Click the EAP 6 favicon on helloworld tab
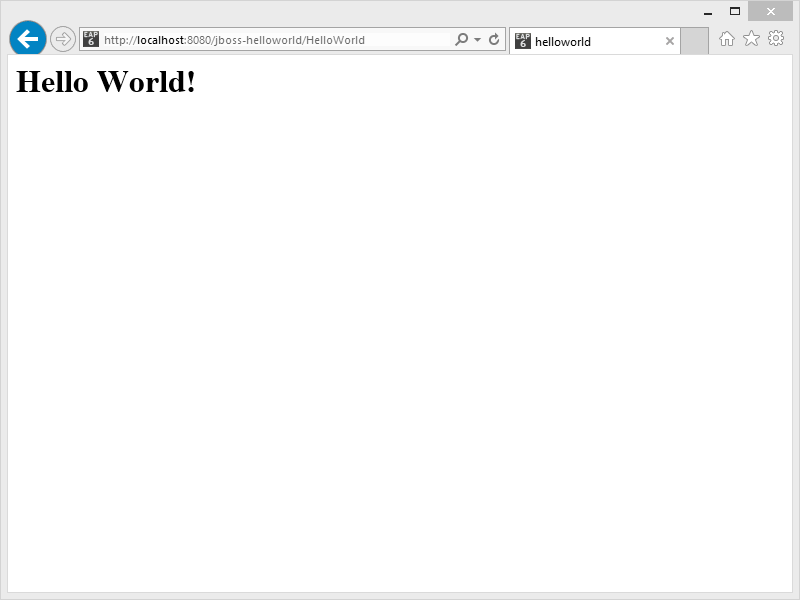 tap(522, 41)
